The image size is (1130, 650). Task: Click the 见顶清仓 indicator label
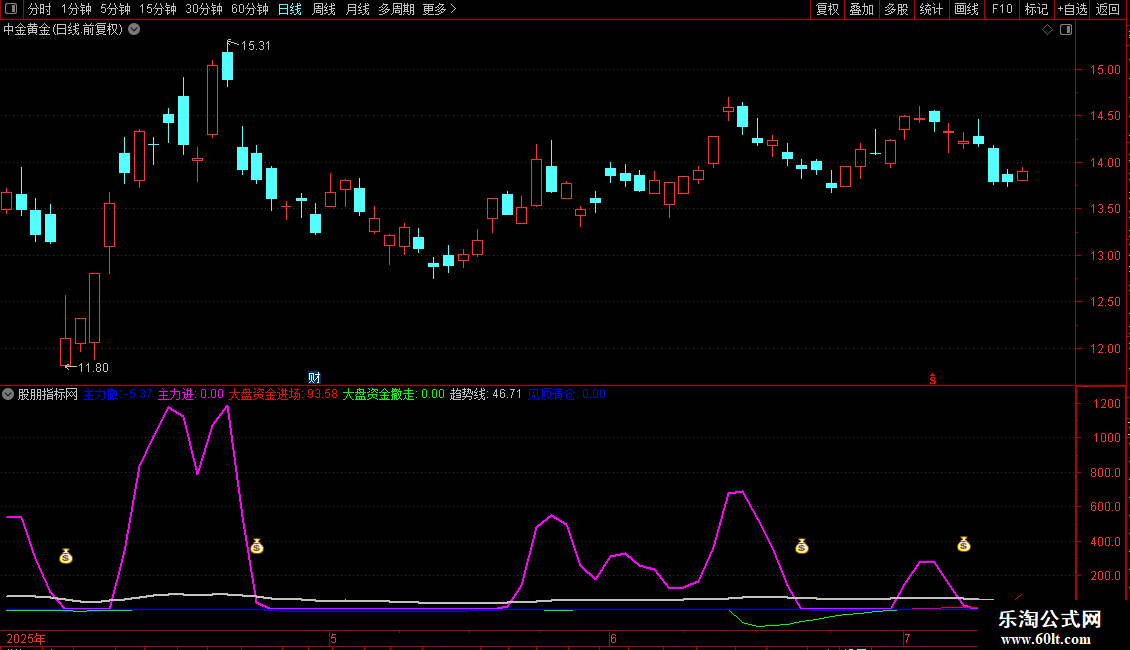pos(566,394)
